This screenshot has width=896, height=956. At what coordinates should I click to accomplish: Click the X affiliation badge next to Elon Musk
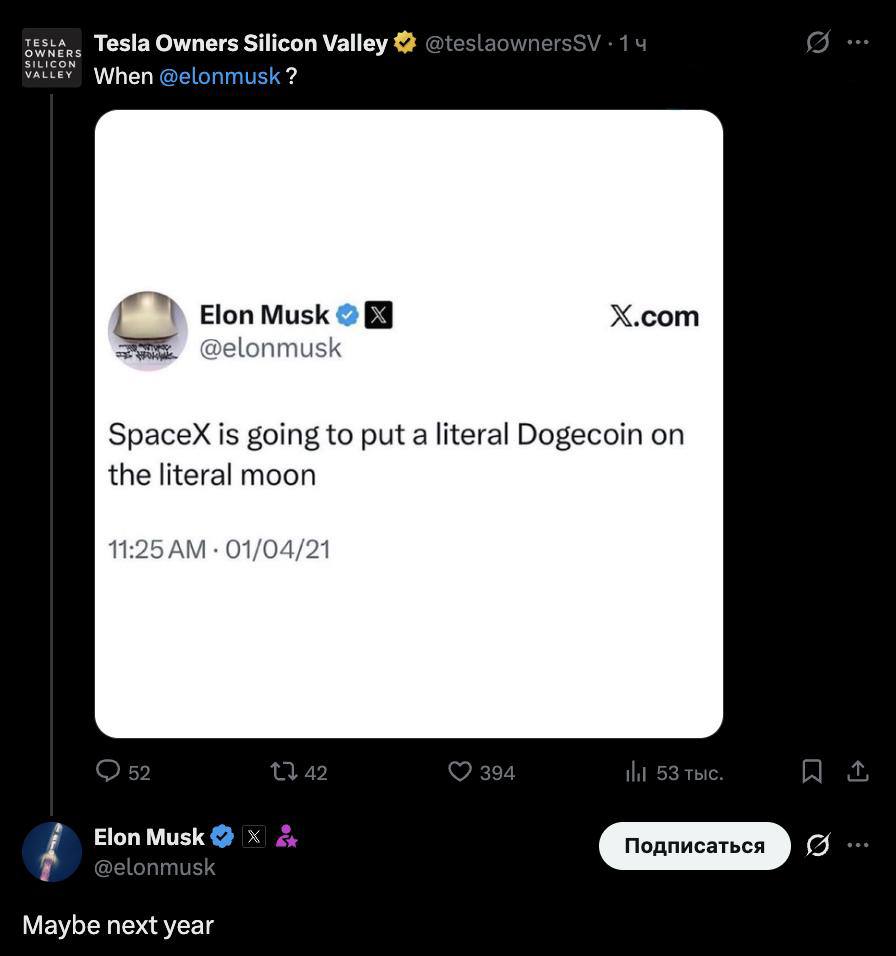(x=254, y=837)
